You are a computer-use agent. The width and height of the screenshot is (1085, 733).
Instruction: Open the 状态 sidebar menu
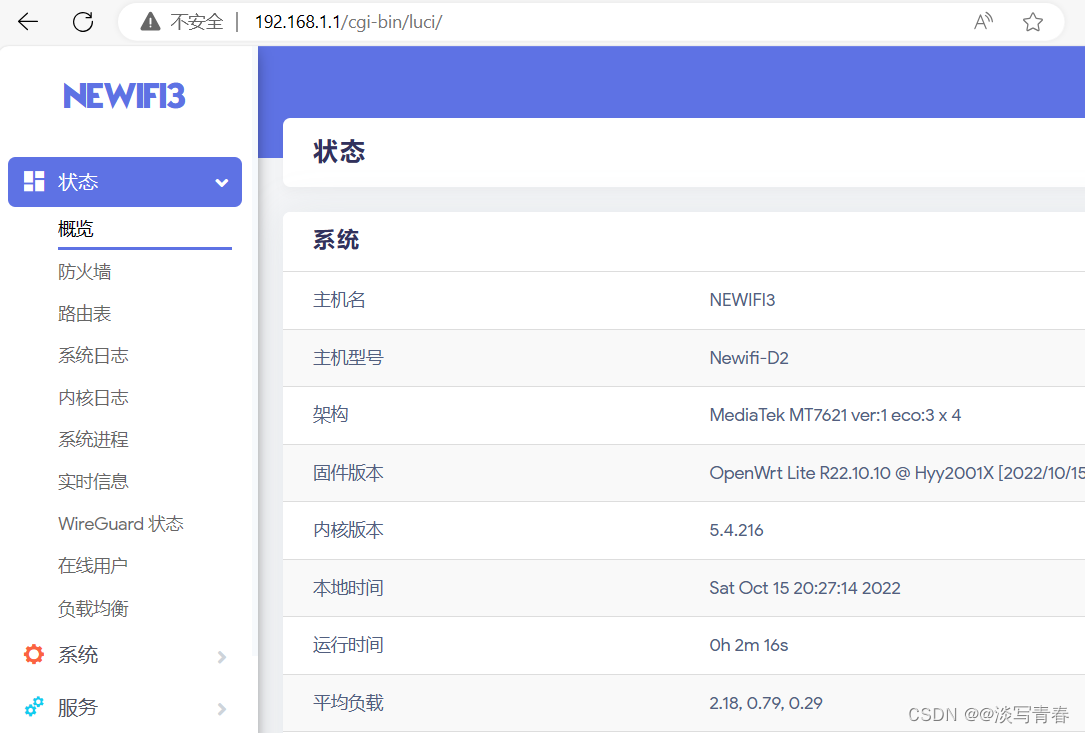pyautogui.click(x=125, y=182)
